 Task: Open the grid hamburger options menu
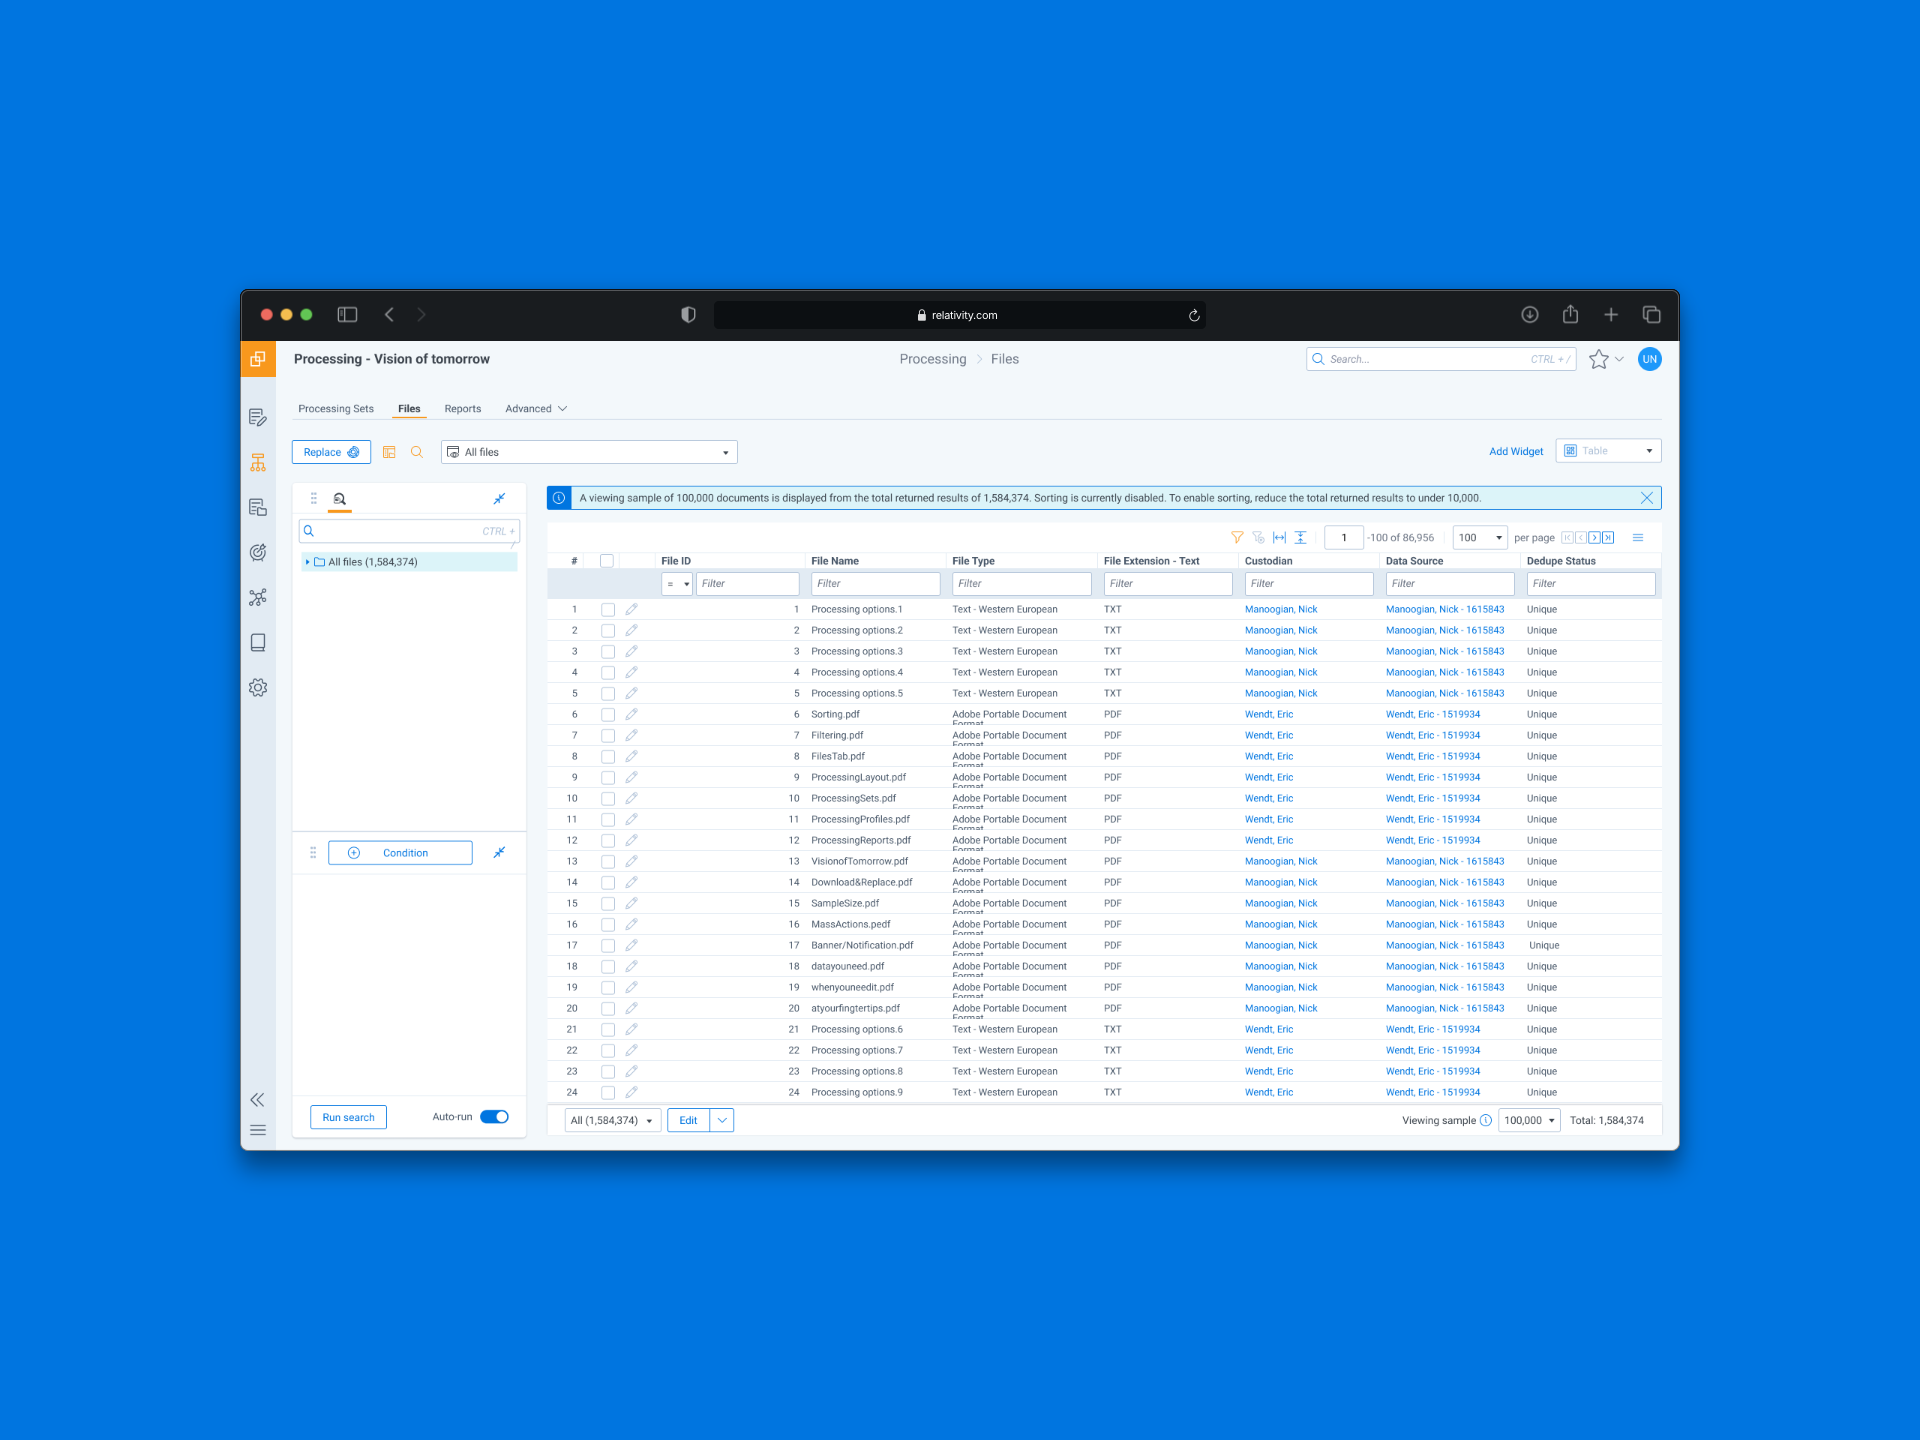tap(1638, 537)
